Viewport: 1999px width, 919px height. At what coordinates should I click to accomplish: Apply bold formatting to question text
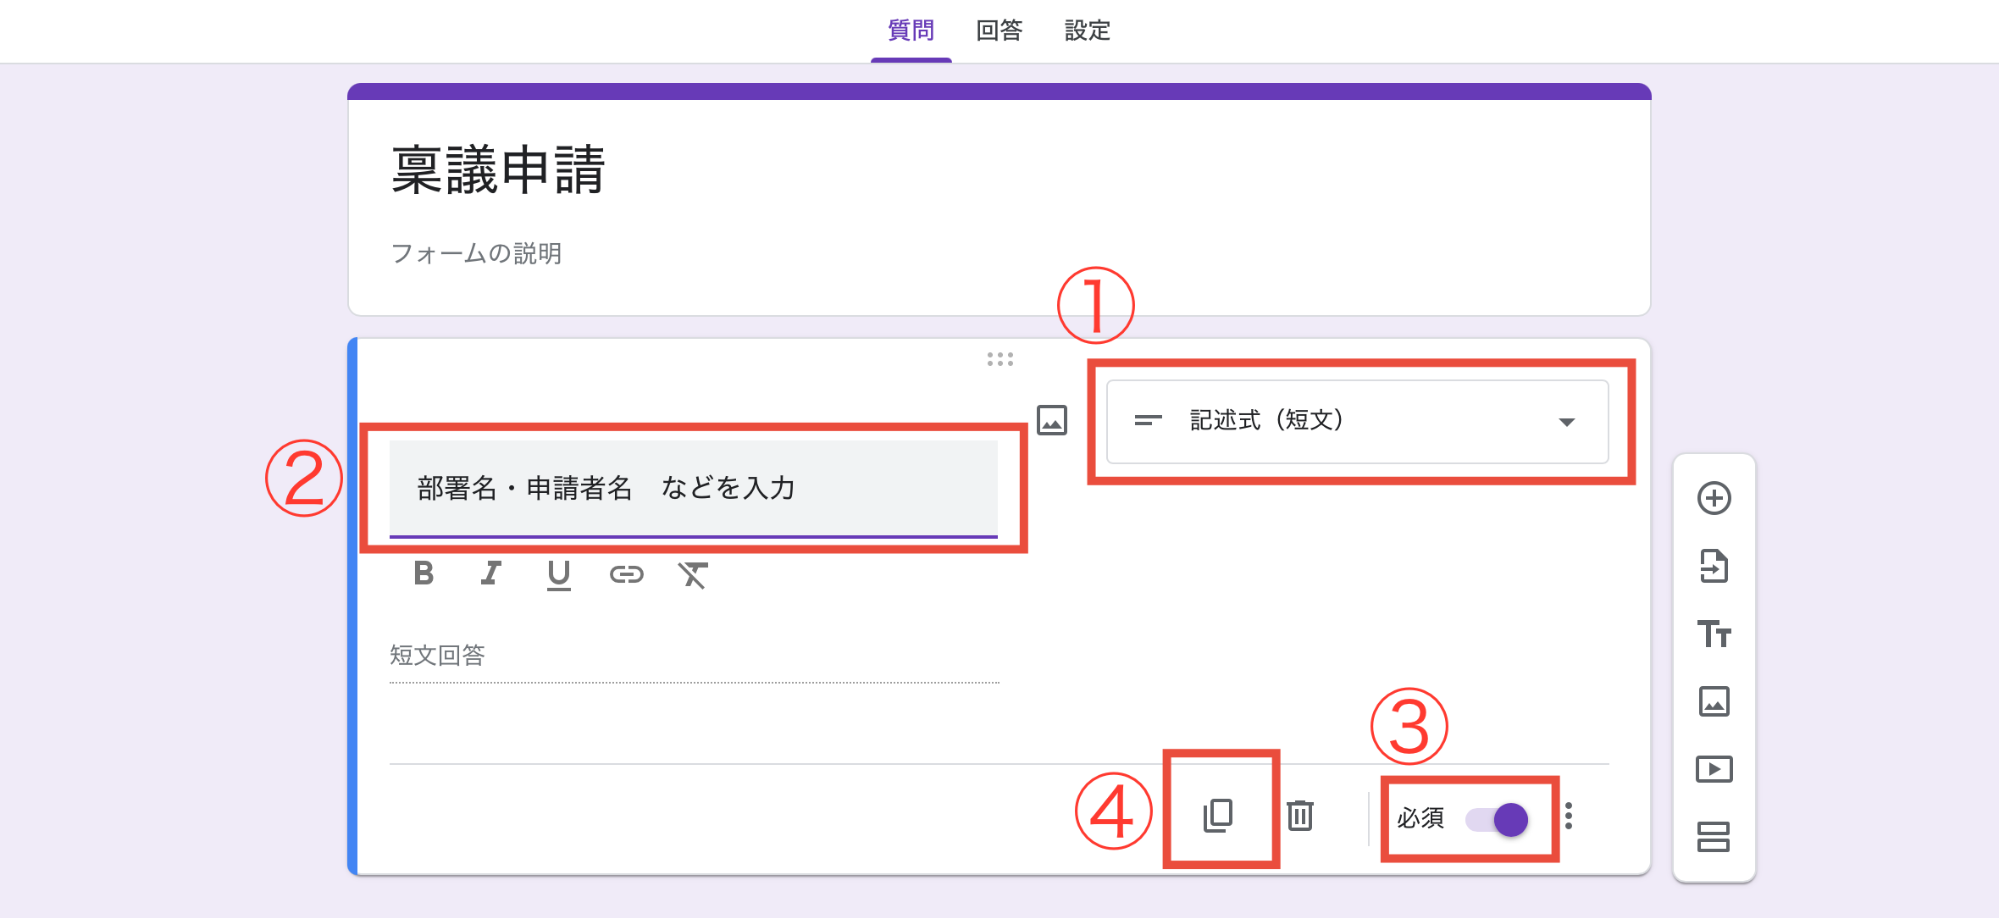(423, 573)
